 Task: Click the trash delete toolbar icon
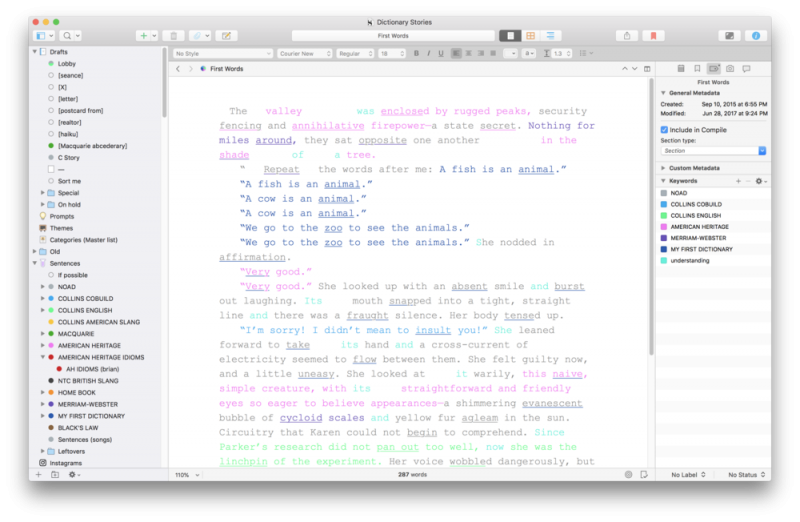(x=173, y=36)
